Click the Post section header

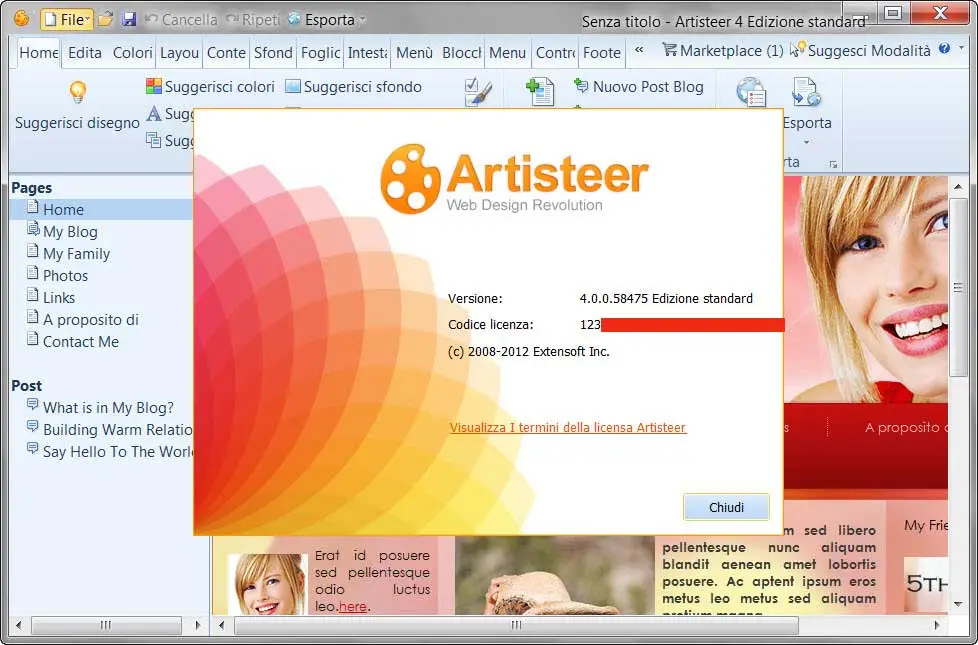point(26,386)
